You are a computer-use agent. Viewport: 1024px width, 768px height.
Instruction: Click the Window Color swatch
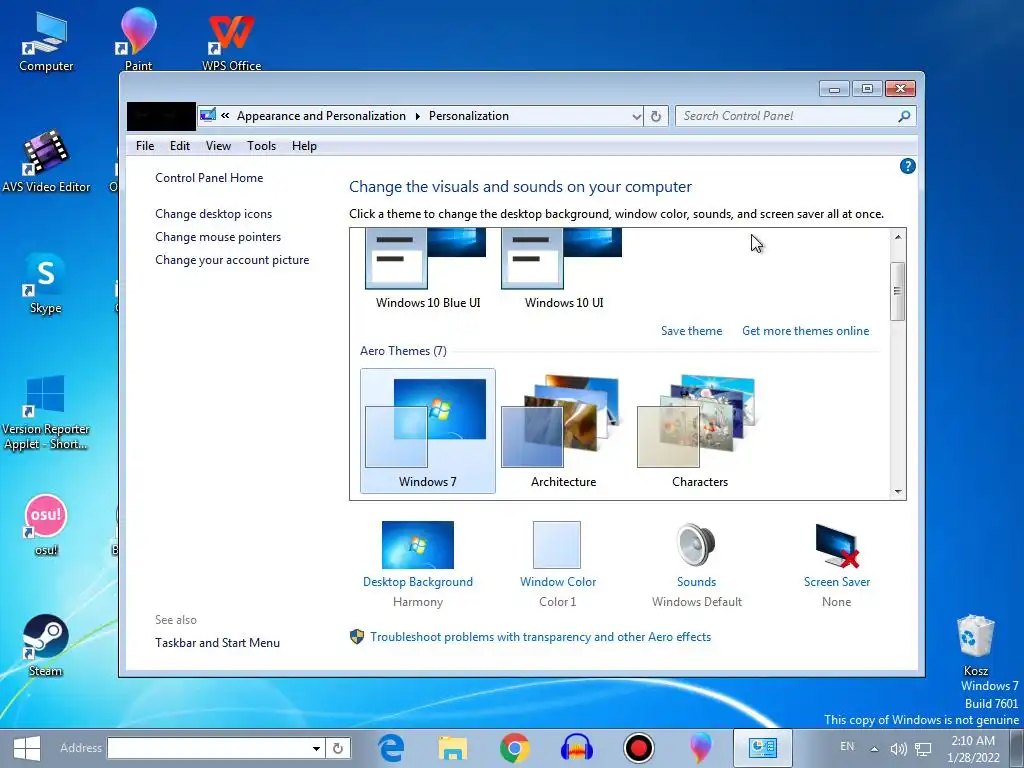556,545
